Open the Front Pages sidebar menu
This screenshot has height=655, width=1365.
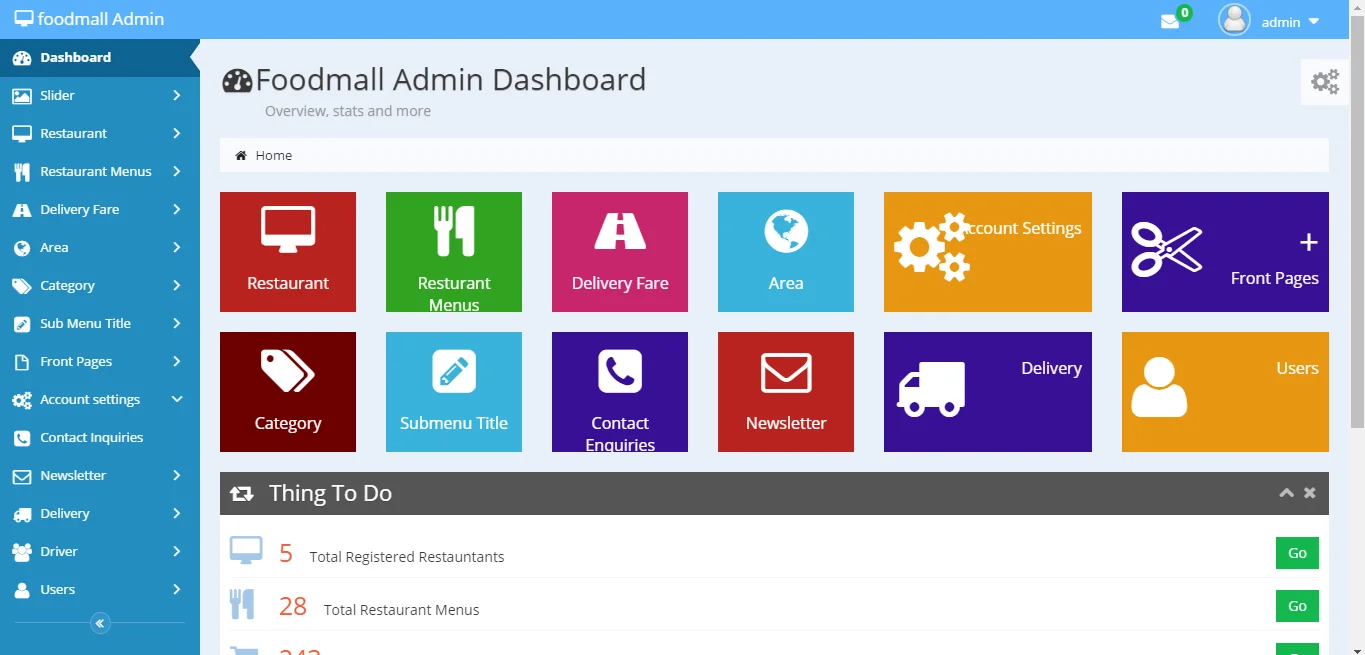[x=100, y=361]
